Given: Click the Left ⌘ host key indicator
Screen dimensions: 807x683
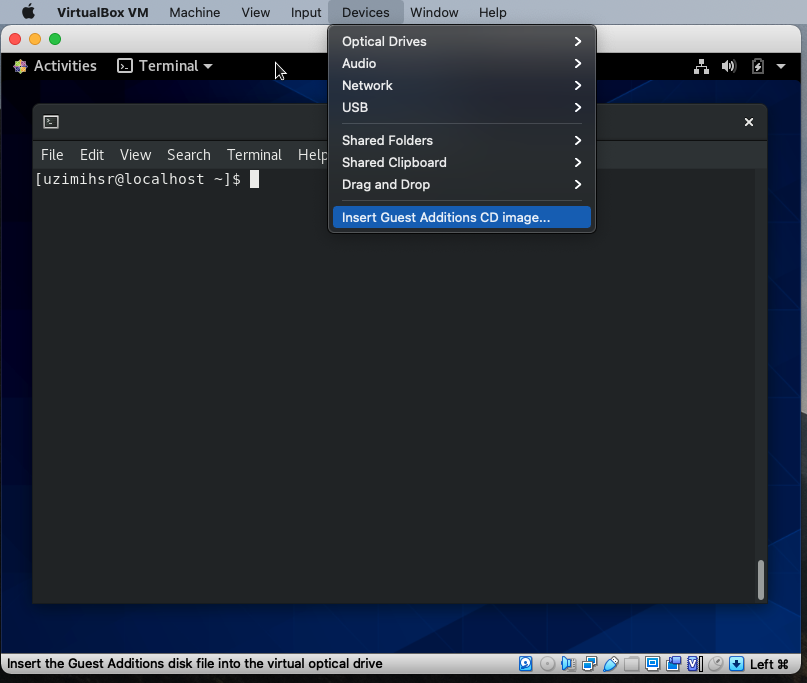Looking at the screenshot, I should click(x=769, y=664).
